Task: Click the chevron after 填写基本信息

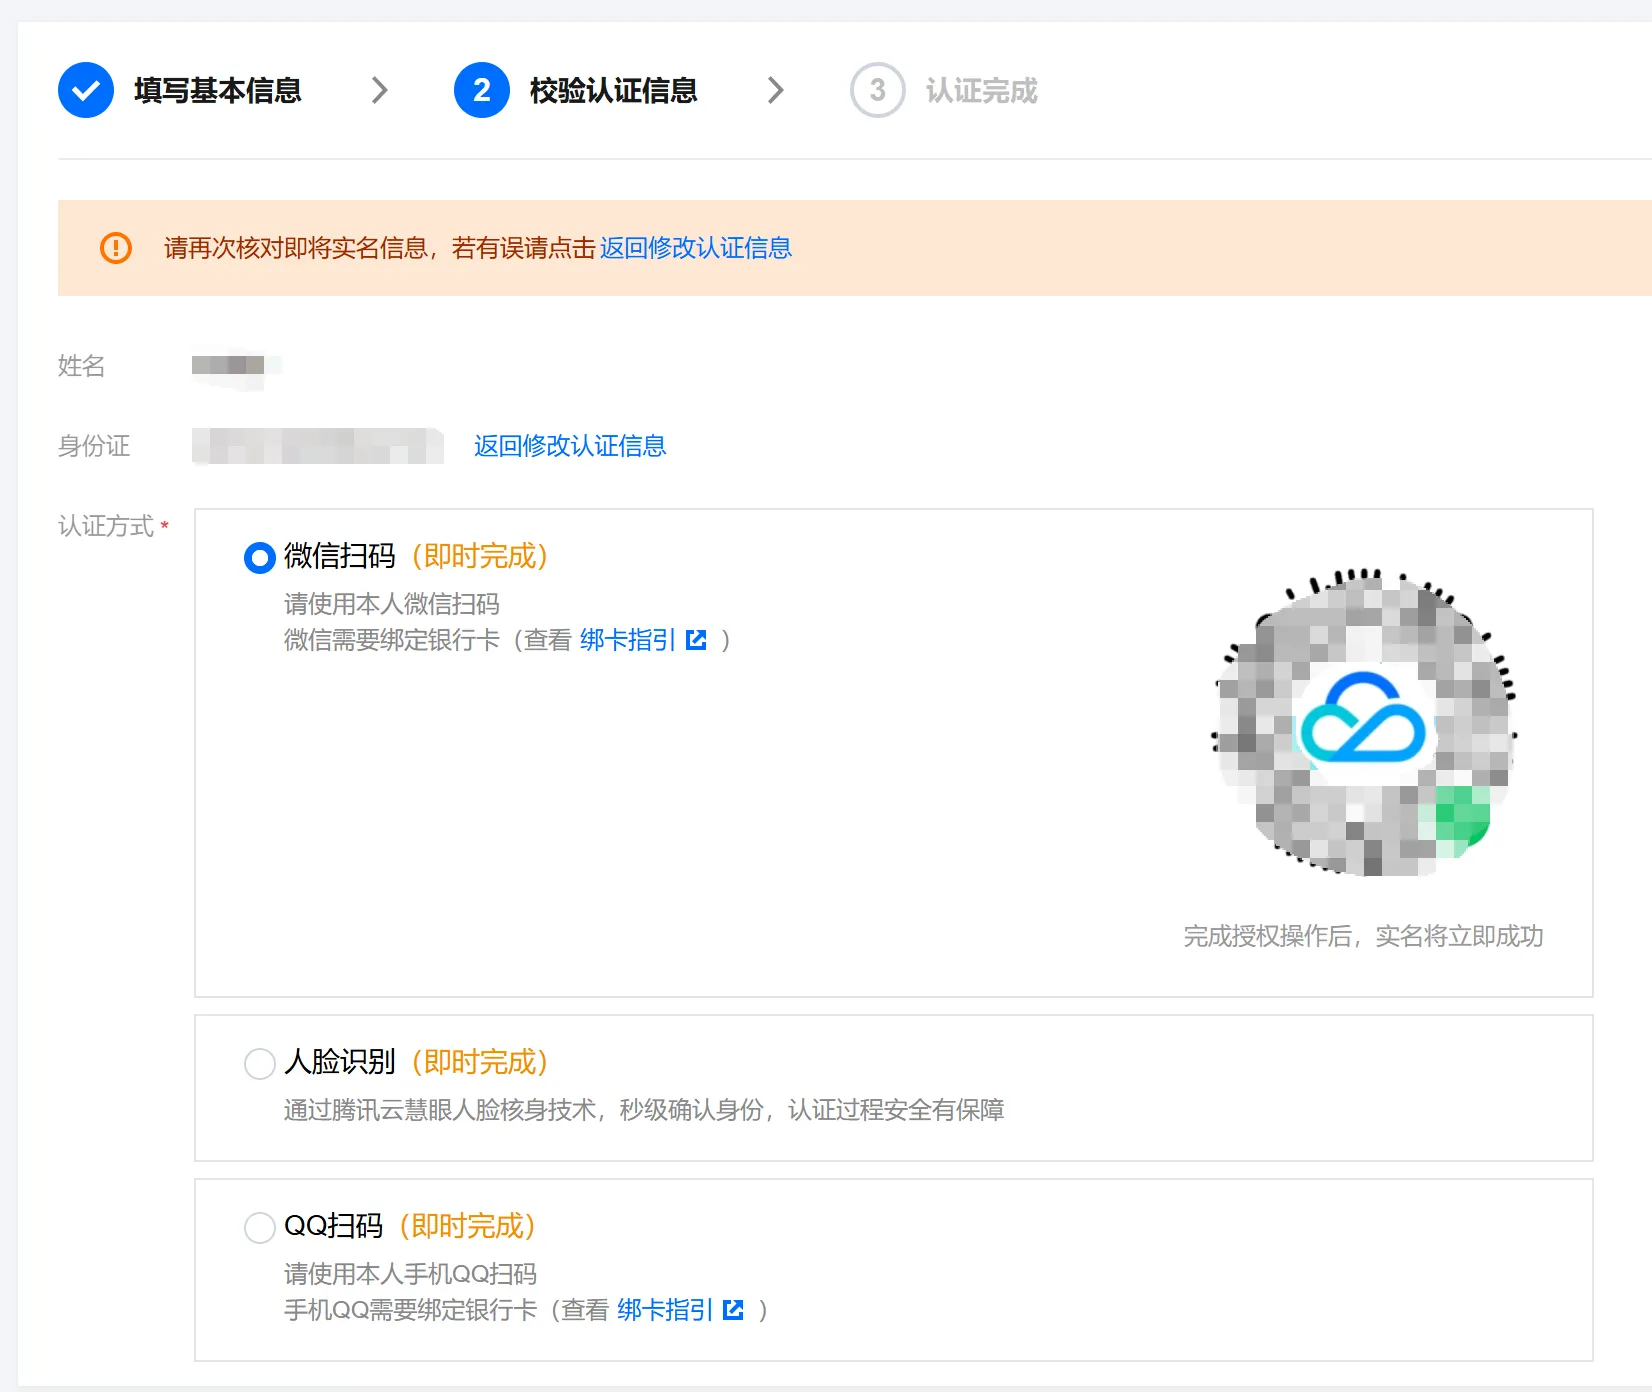Action: (379, 90)
